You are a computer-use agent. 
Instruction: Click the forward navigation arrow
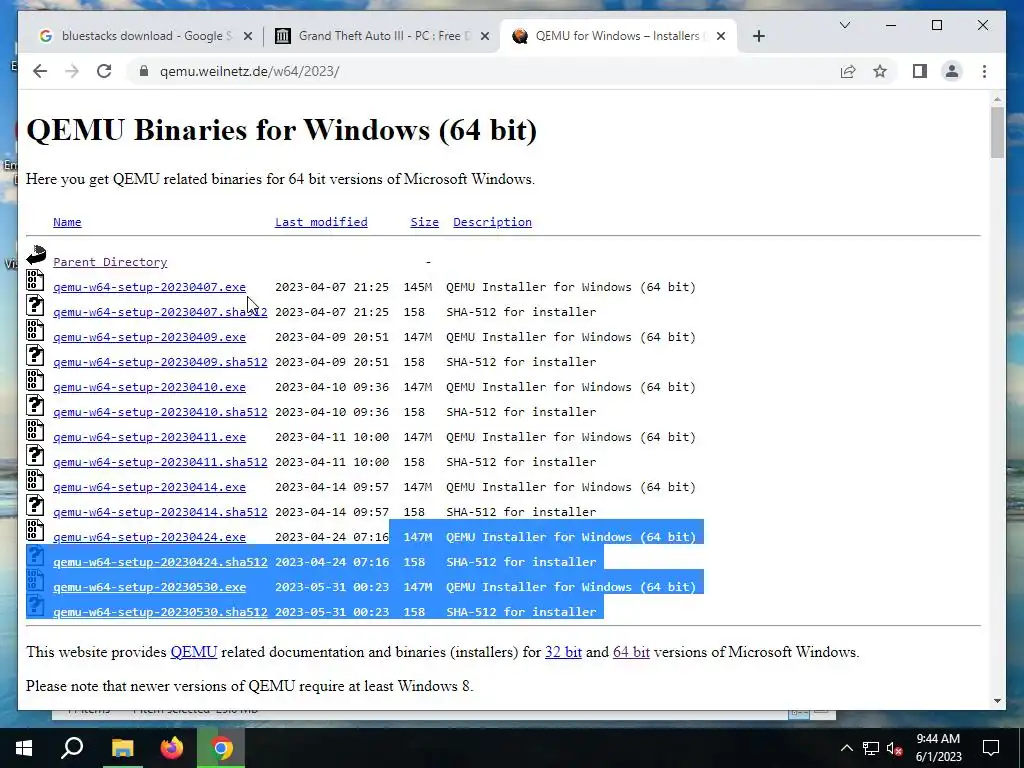(72, 71)
